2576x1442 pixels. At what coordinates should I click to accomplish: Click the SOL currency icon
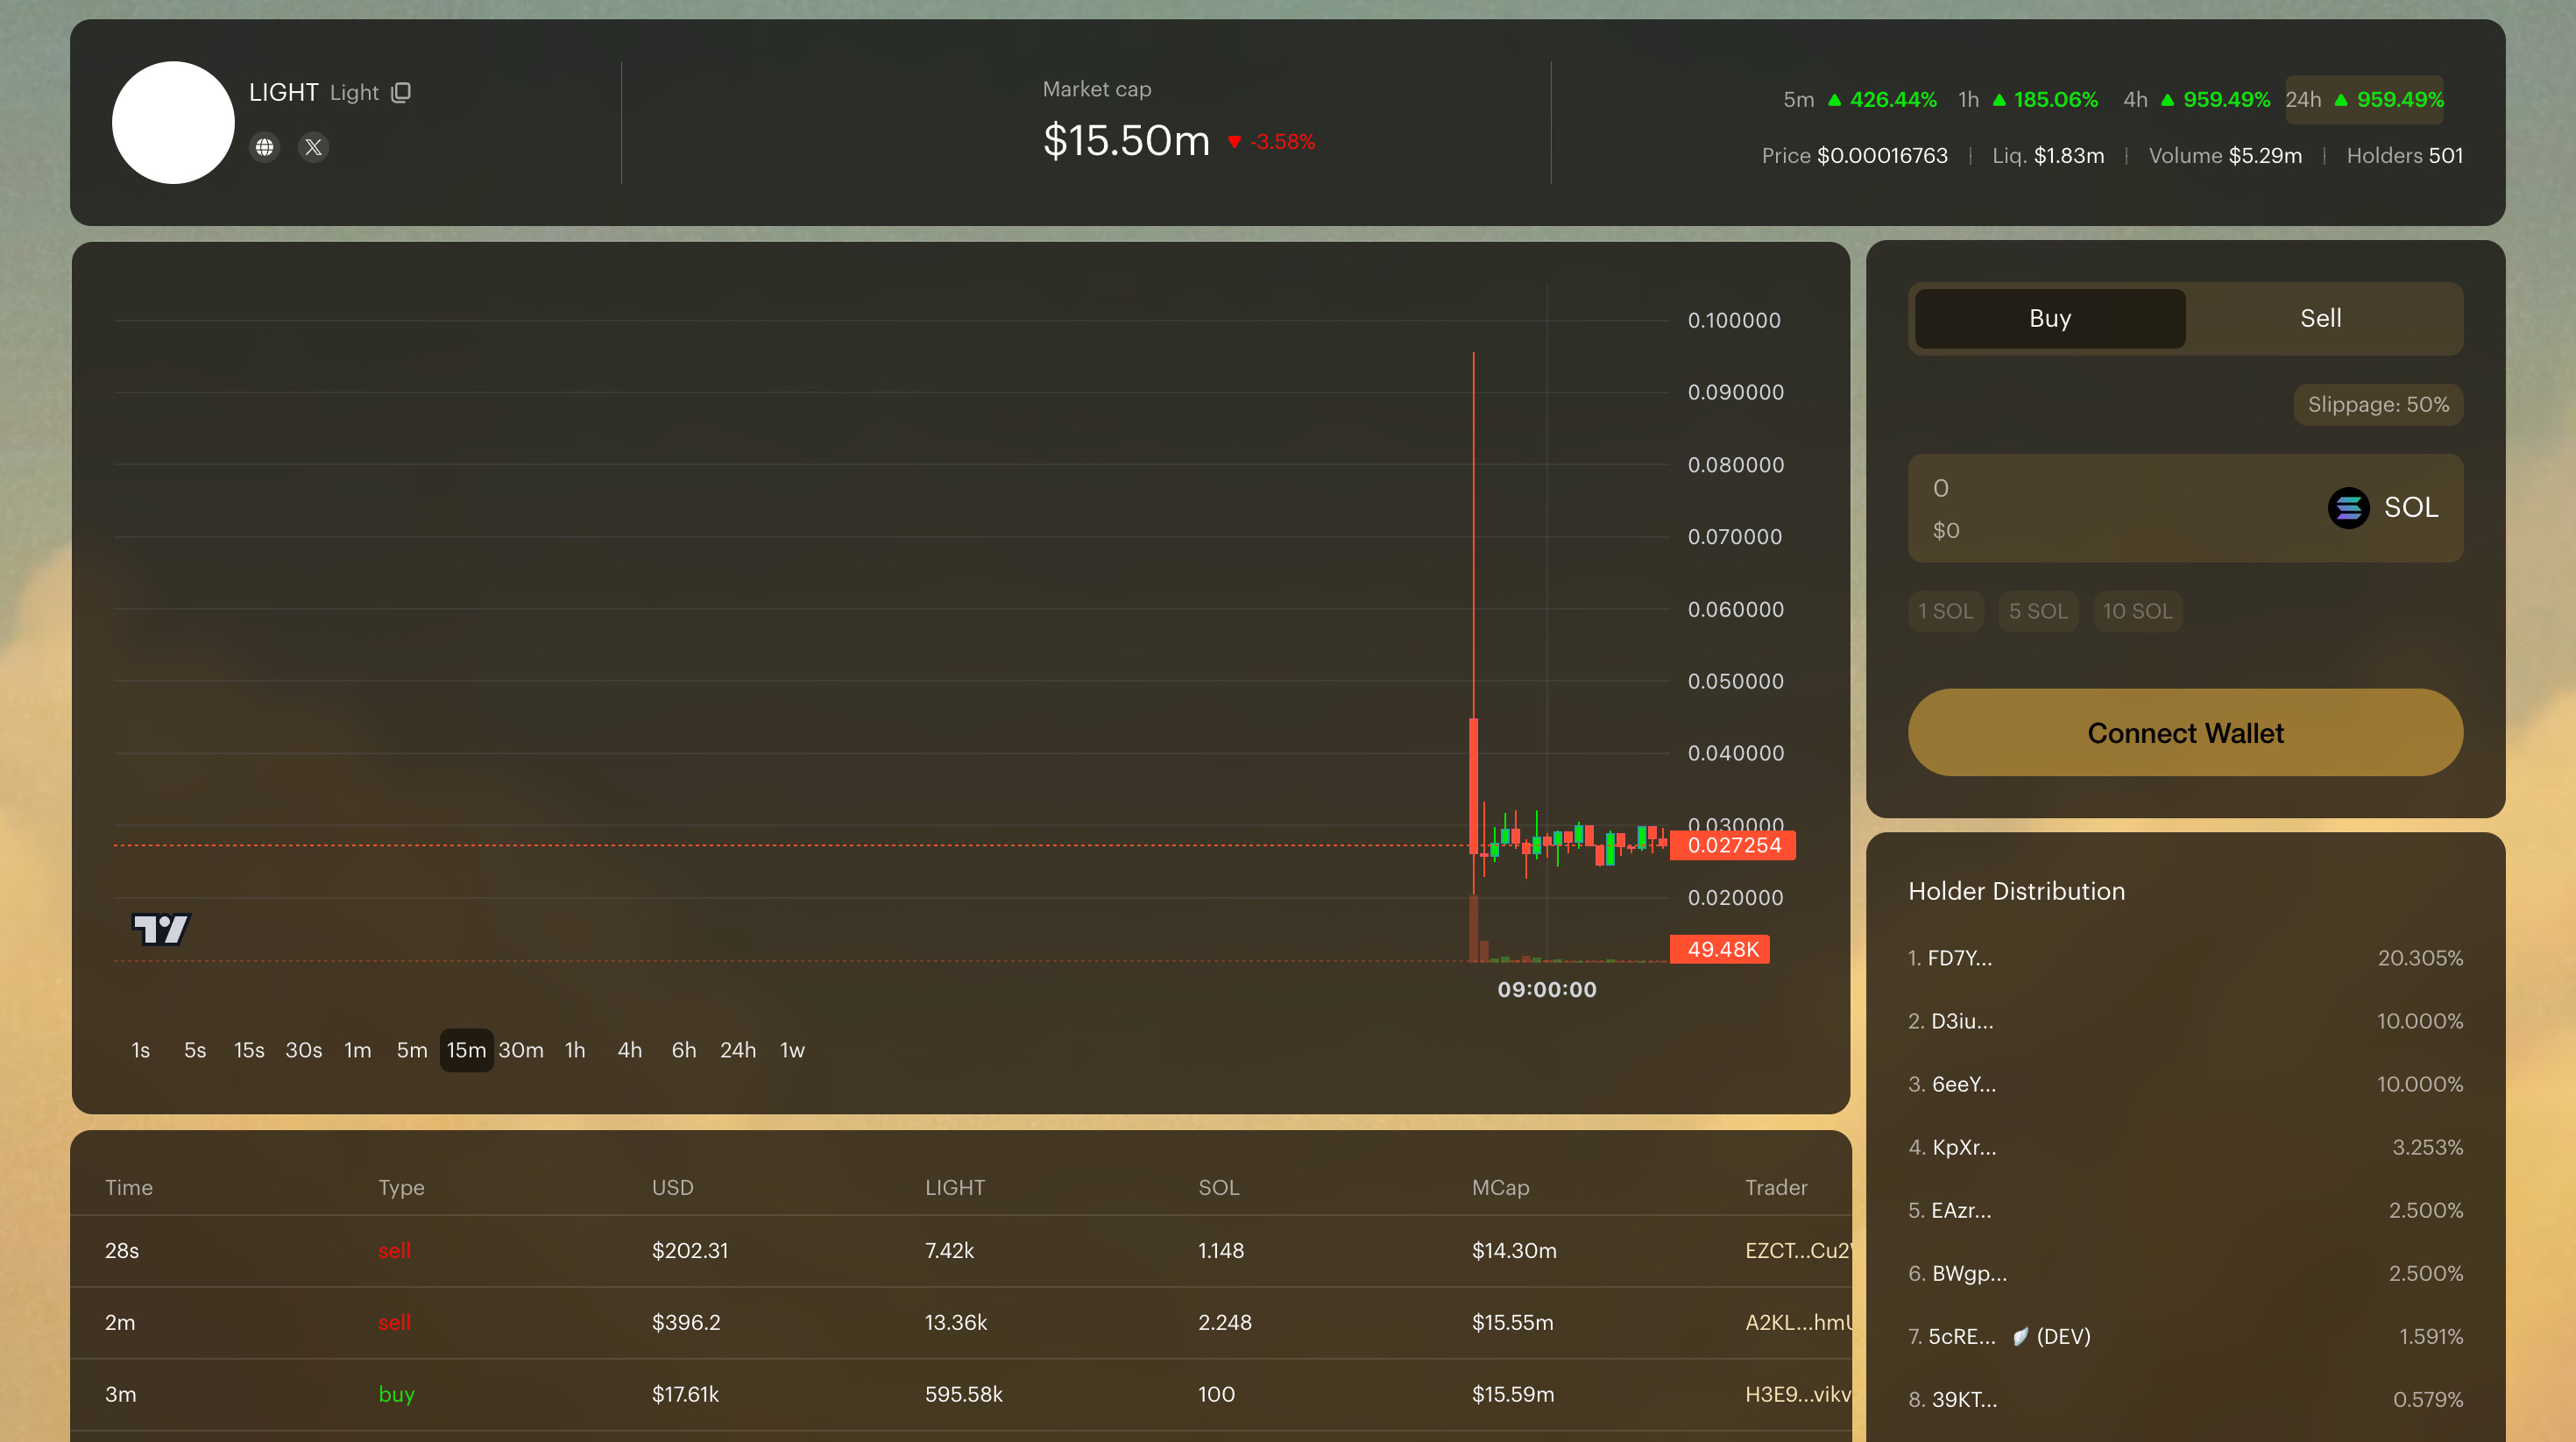[x=2347, y=508]
